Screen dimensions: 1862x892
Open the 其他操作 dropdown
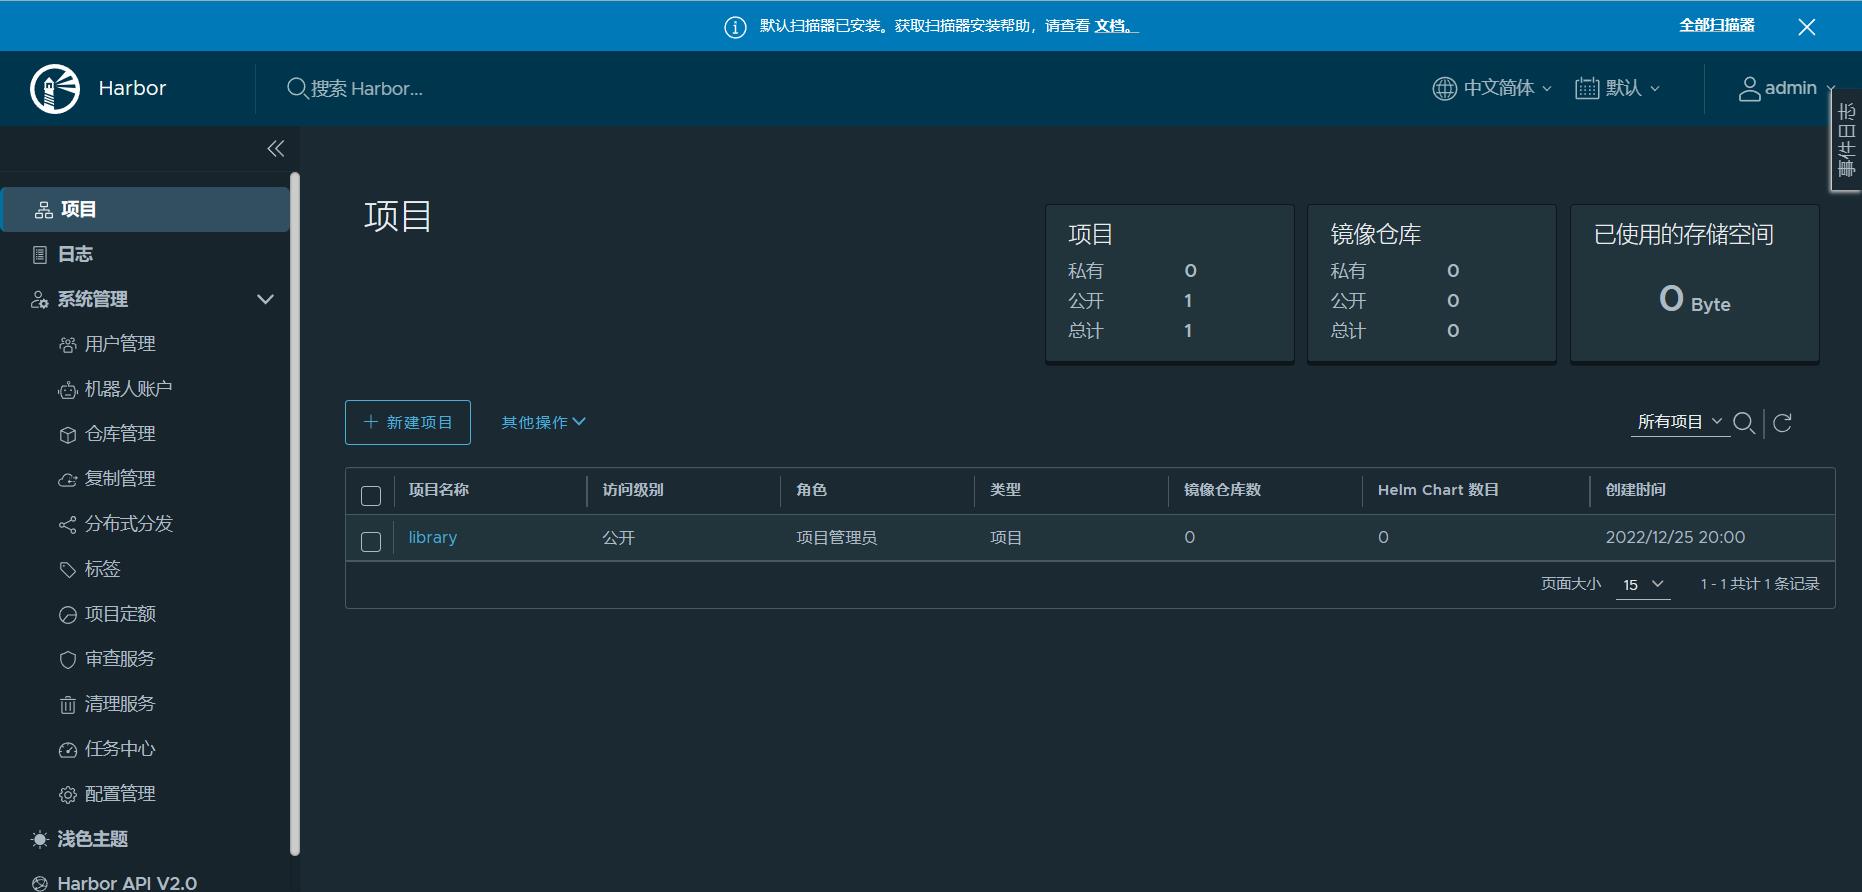pyautogui.click(x=543, y=422)
